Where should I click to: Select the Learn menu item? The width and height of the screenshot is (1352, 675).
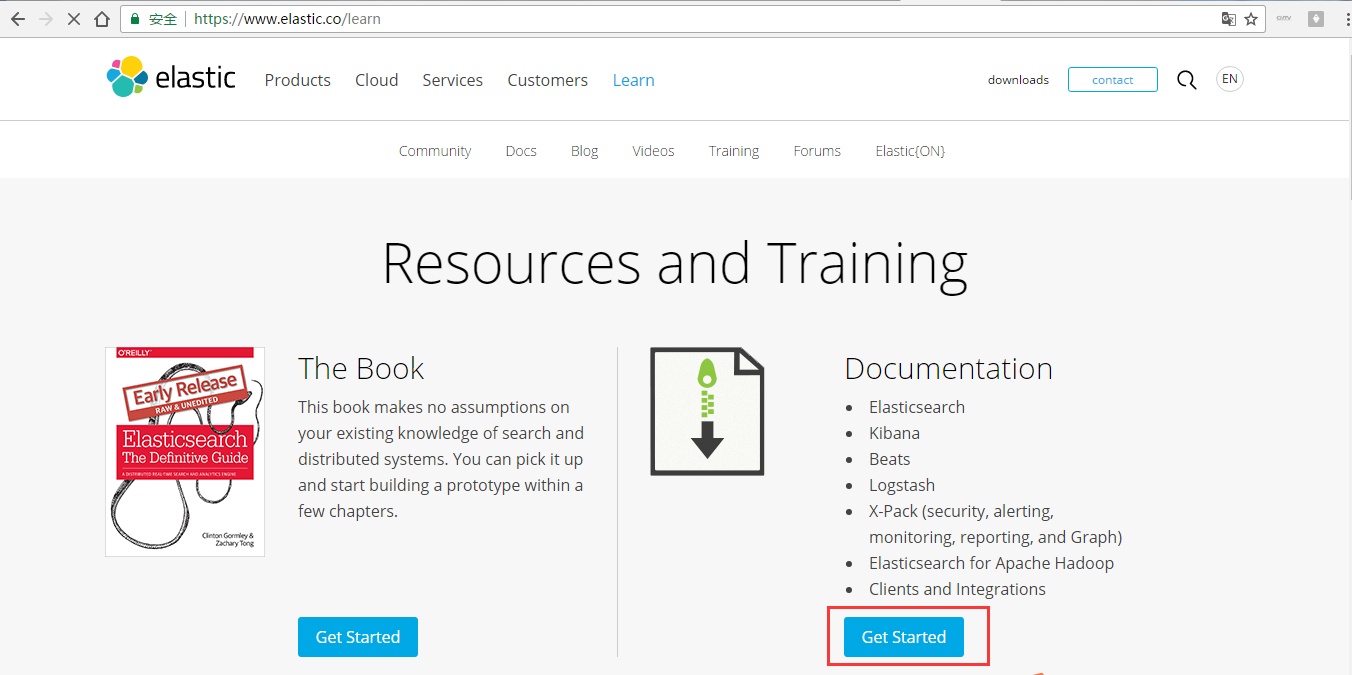coord(633,80)
